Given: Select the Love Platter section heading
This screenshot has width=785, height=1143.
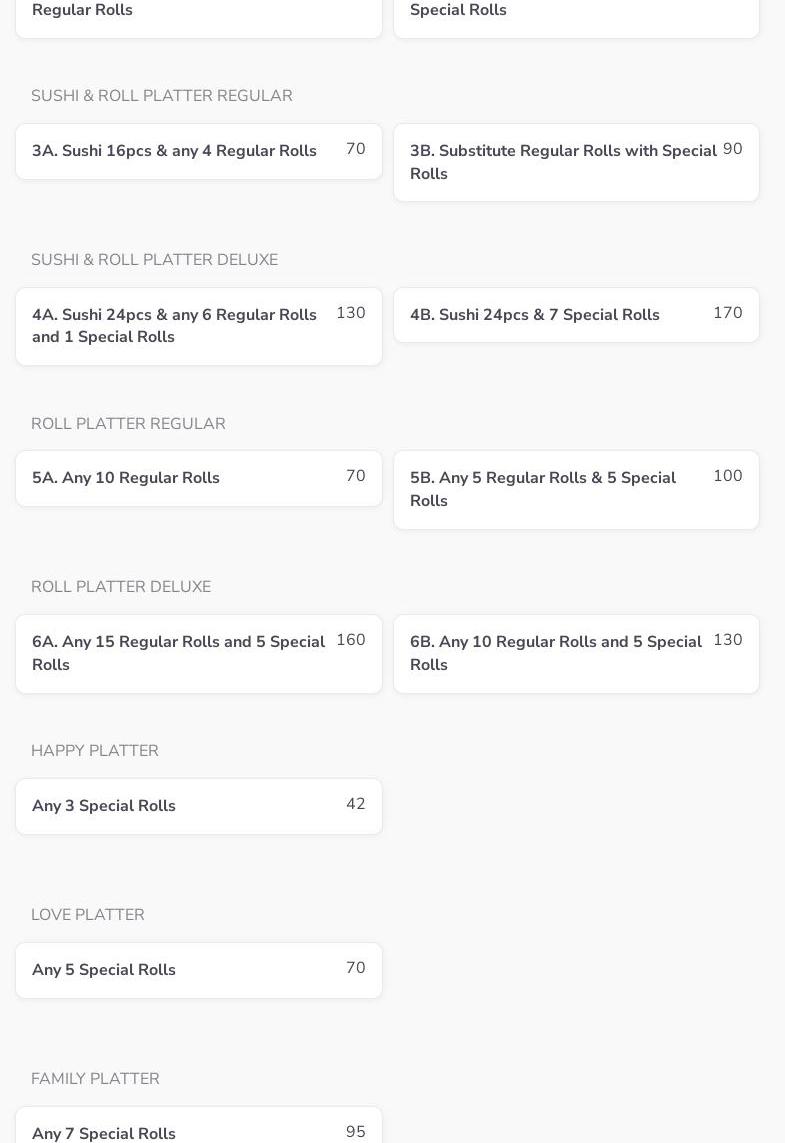Looking at the screenshot, I should tap(88, 915).
